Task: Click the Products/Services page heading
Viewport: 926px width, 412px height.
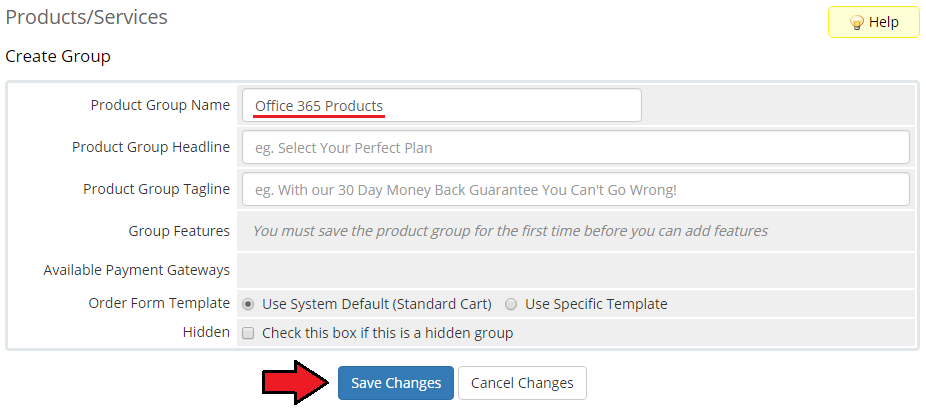Action: tap(86, 17)
